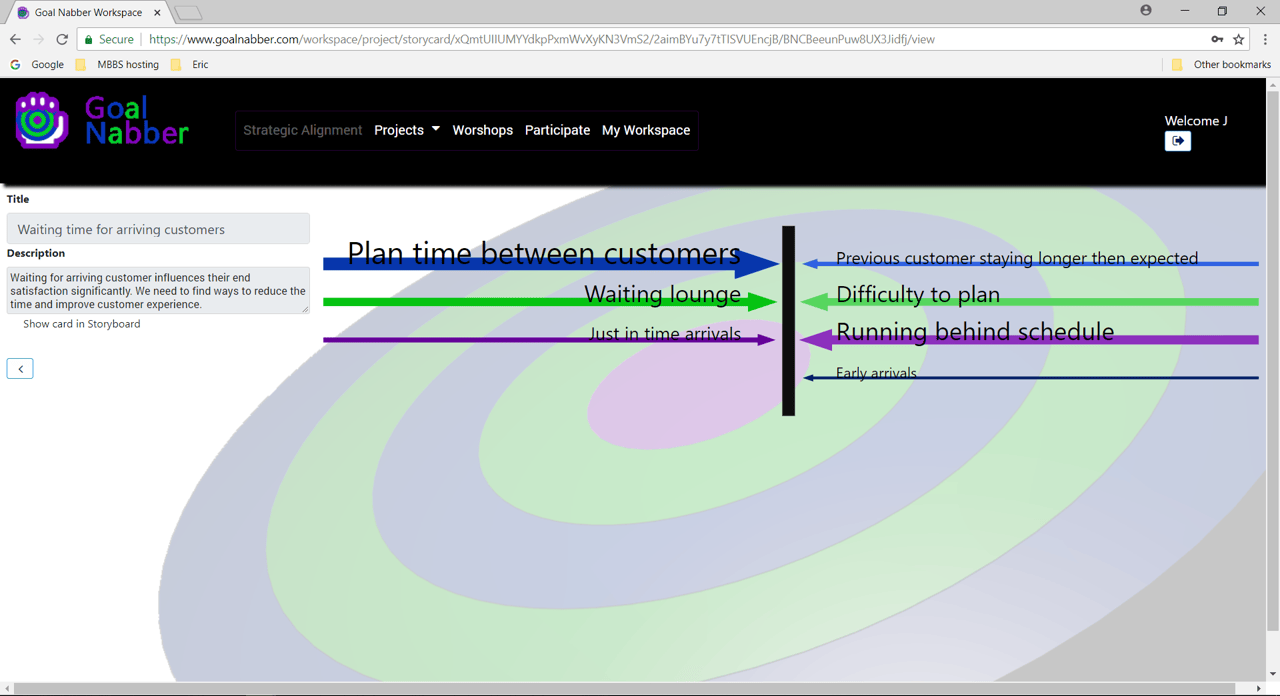Viewport: 1280px width, 696px height.
Task: Click the scroll right arrow
Action: point(1259,689)
